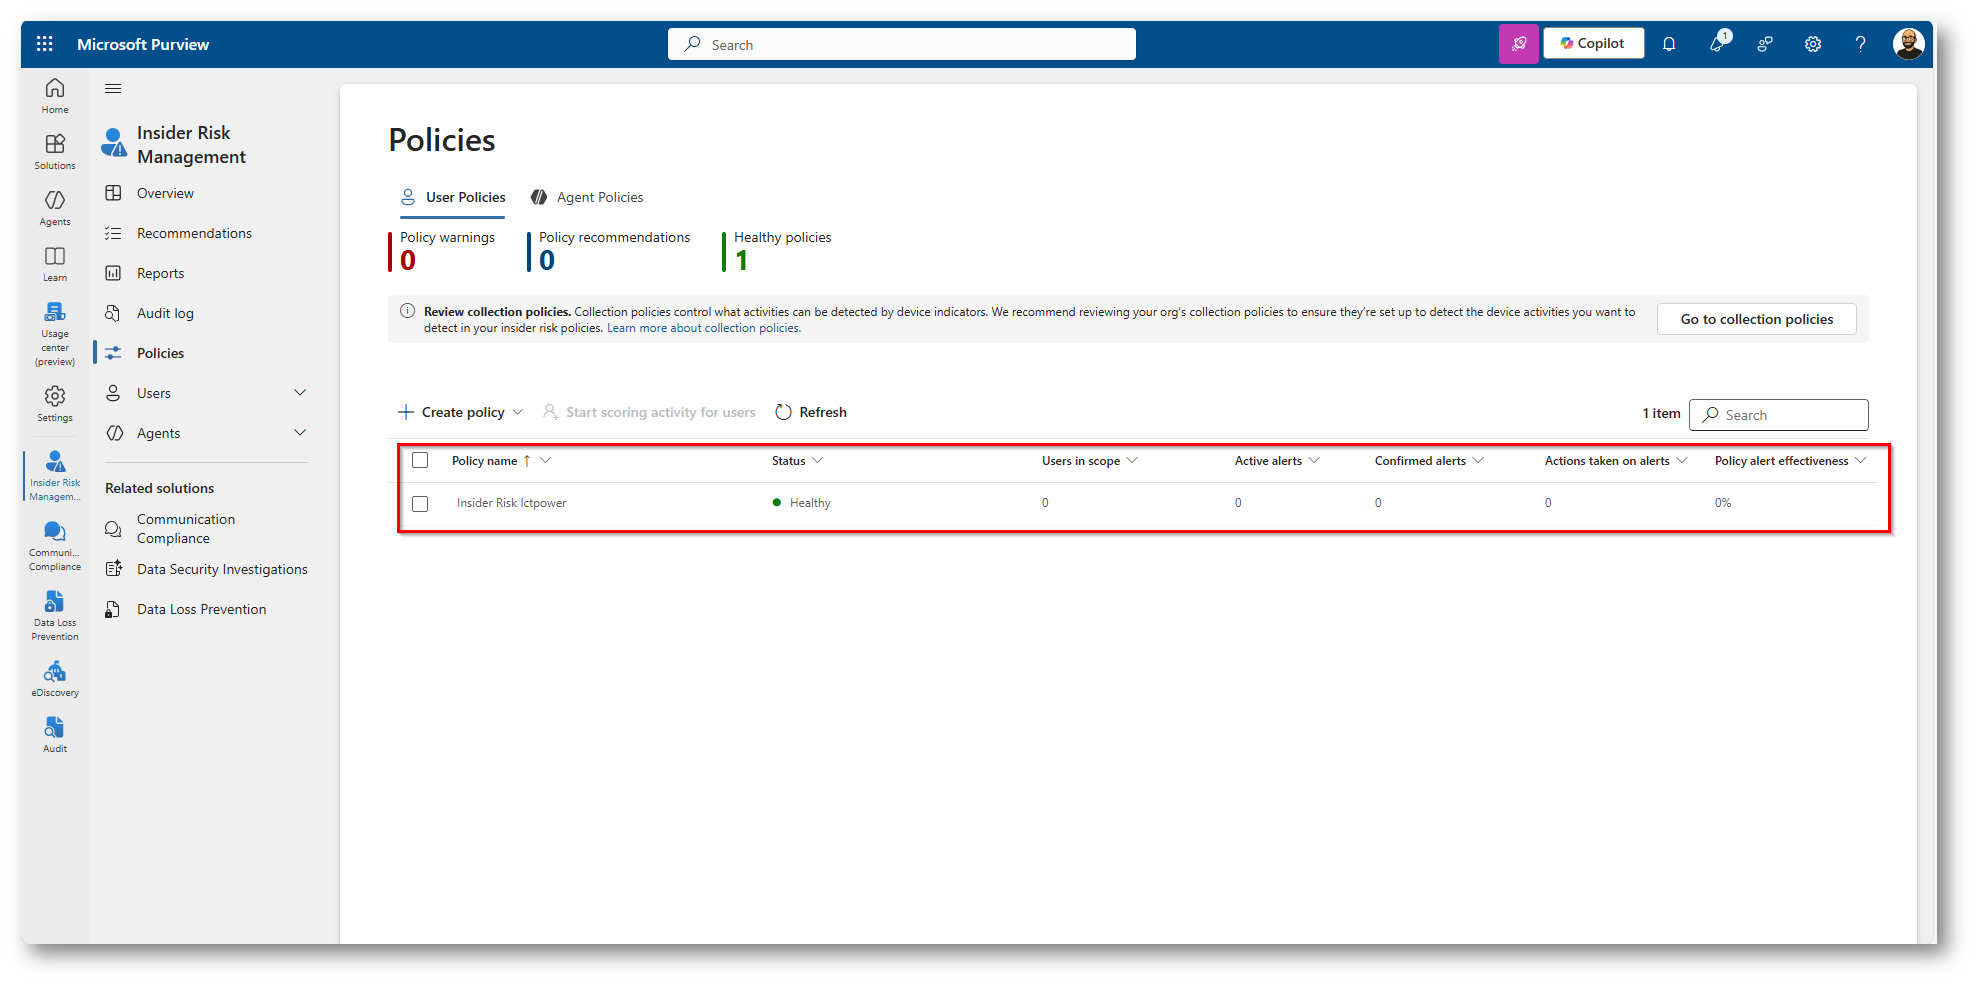Click the Policy recommendations count
This screenshot has height=986, width=1979.
click(x=547, y=261)
